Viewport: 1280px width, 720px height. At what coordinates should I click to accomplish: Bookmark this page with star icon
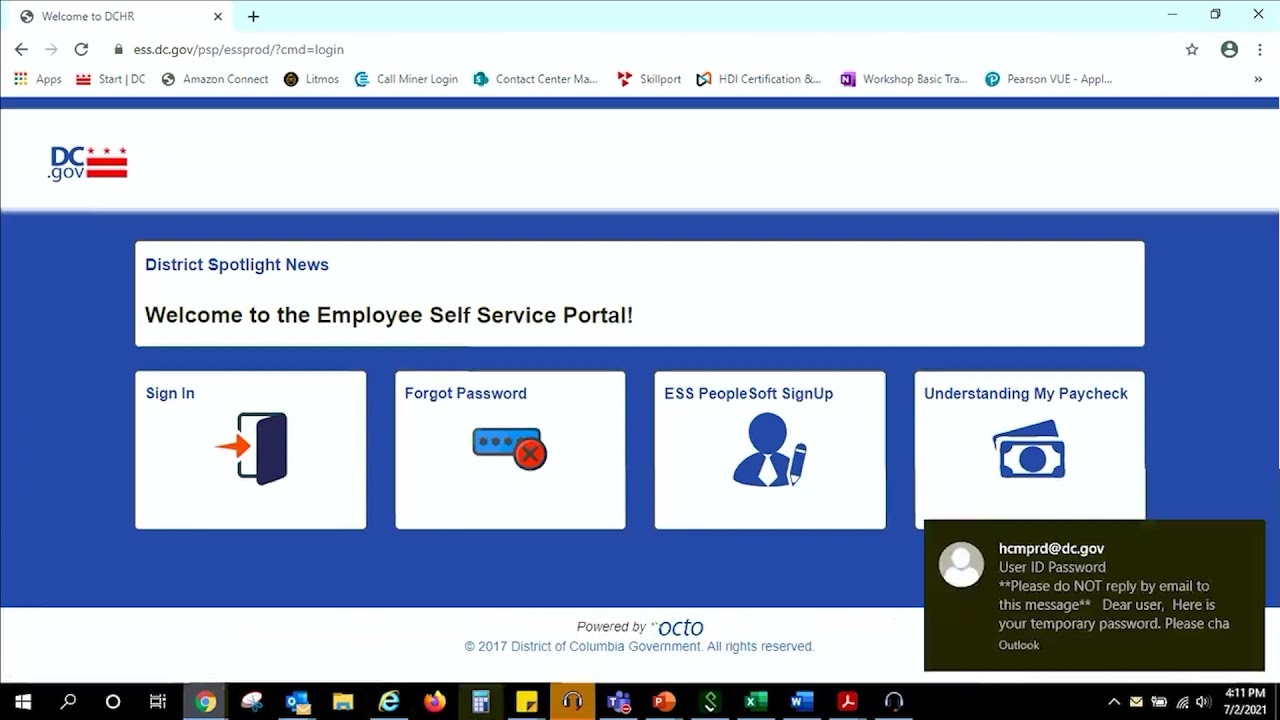point(1192,49)
